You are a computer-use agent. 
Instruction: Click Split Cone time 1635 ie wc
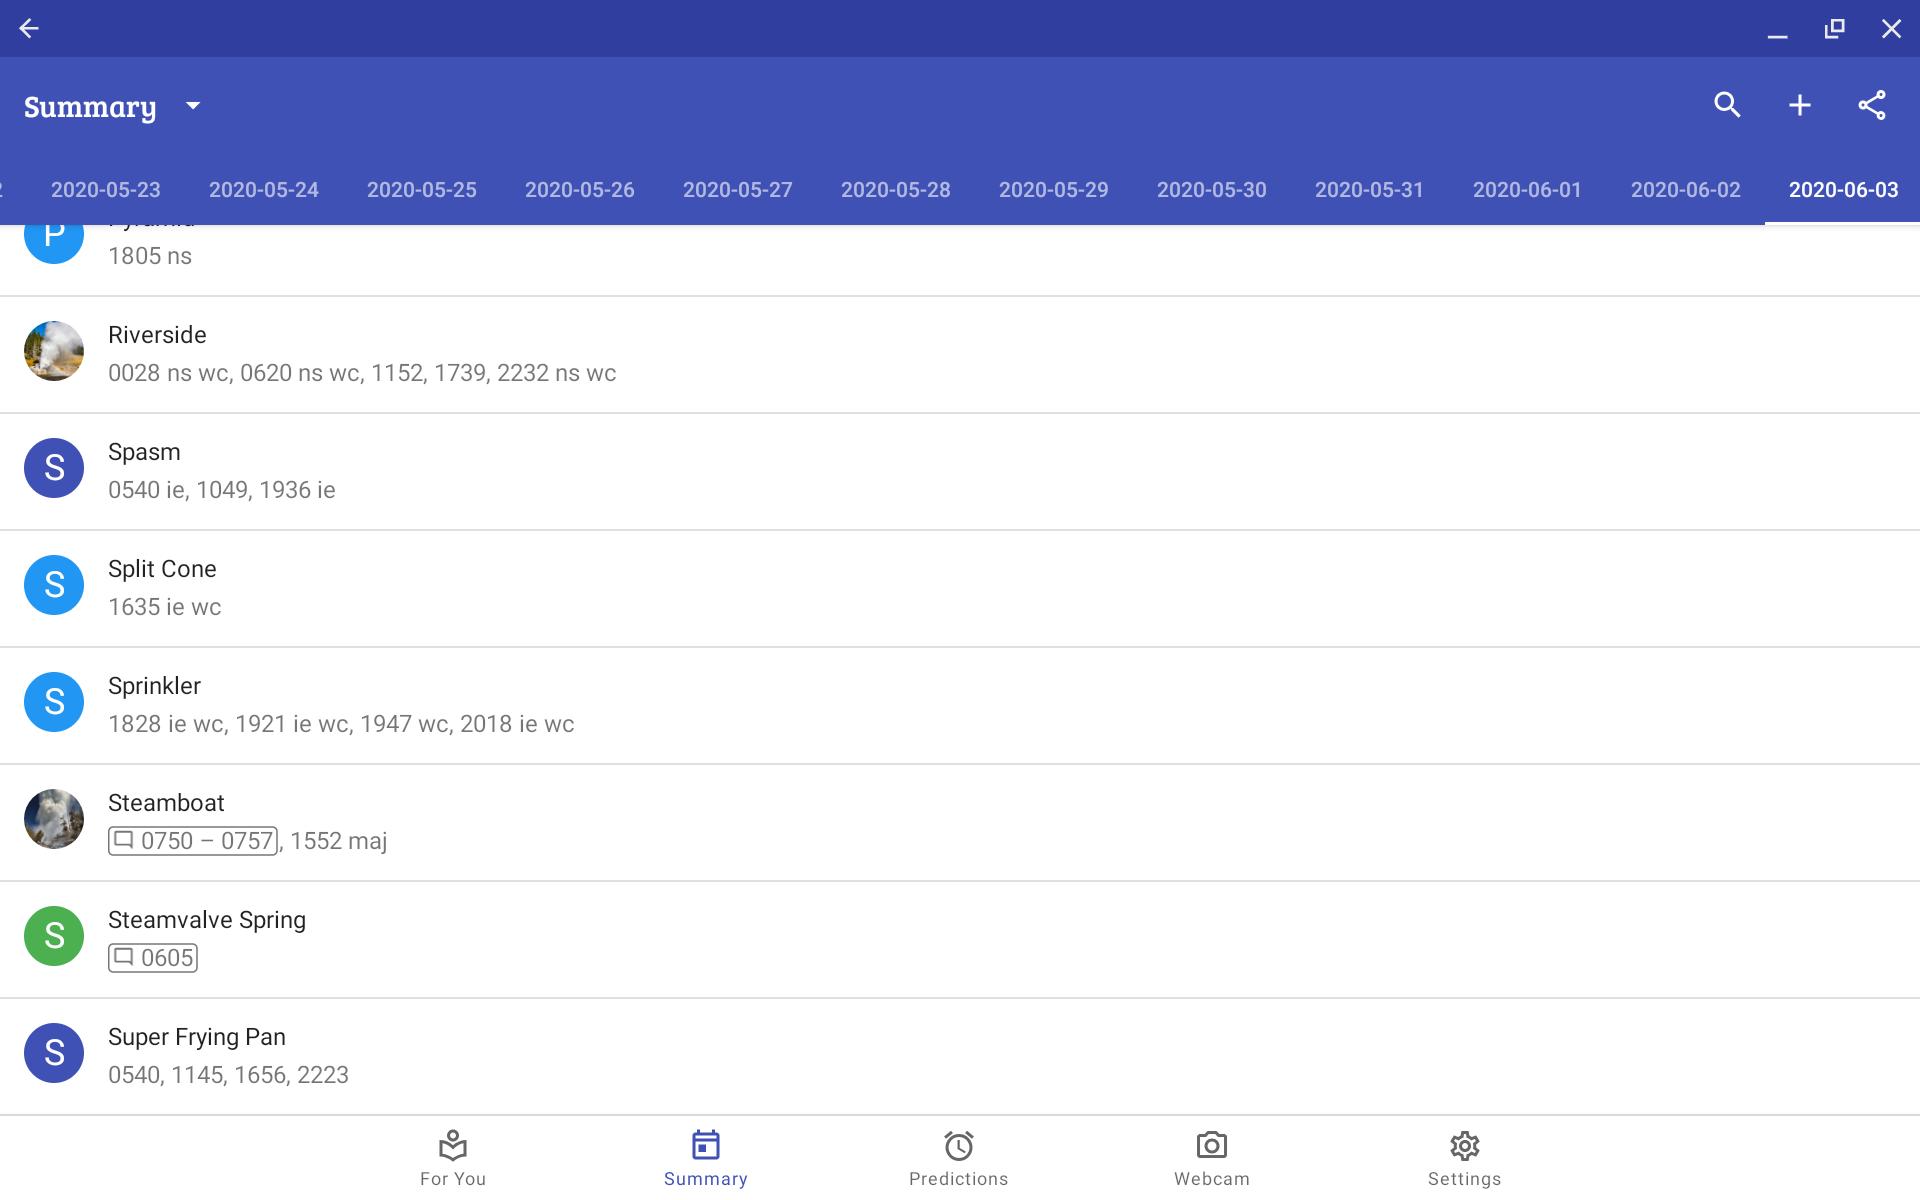(165, 607)
